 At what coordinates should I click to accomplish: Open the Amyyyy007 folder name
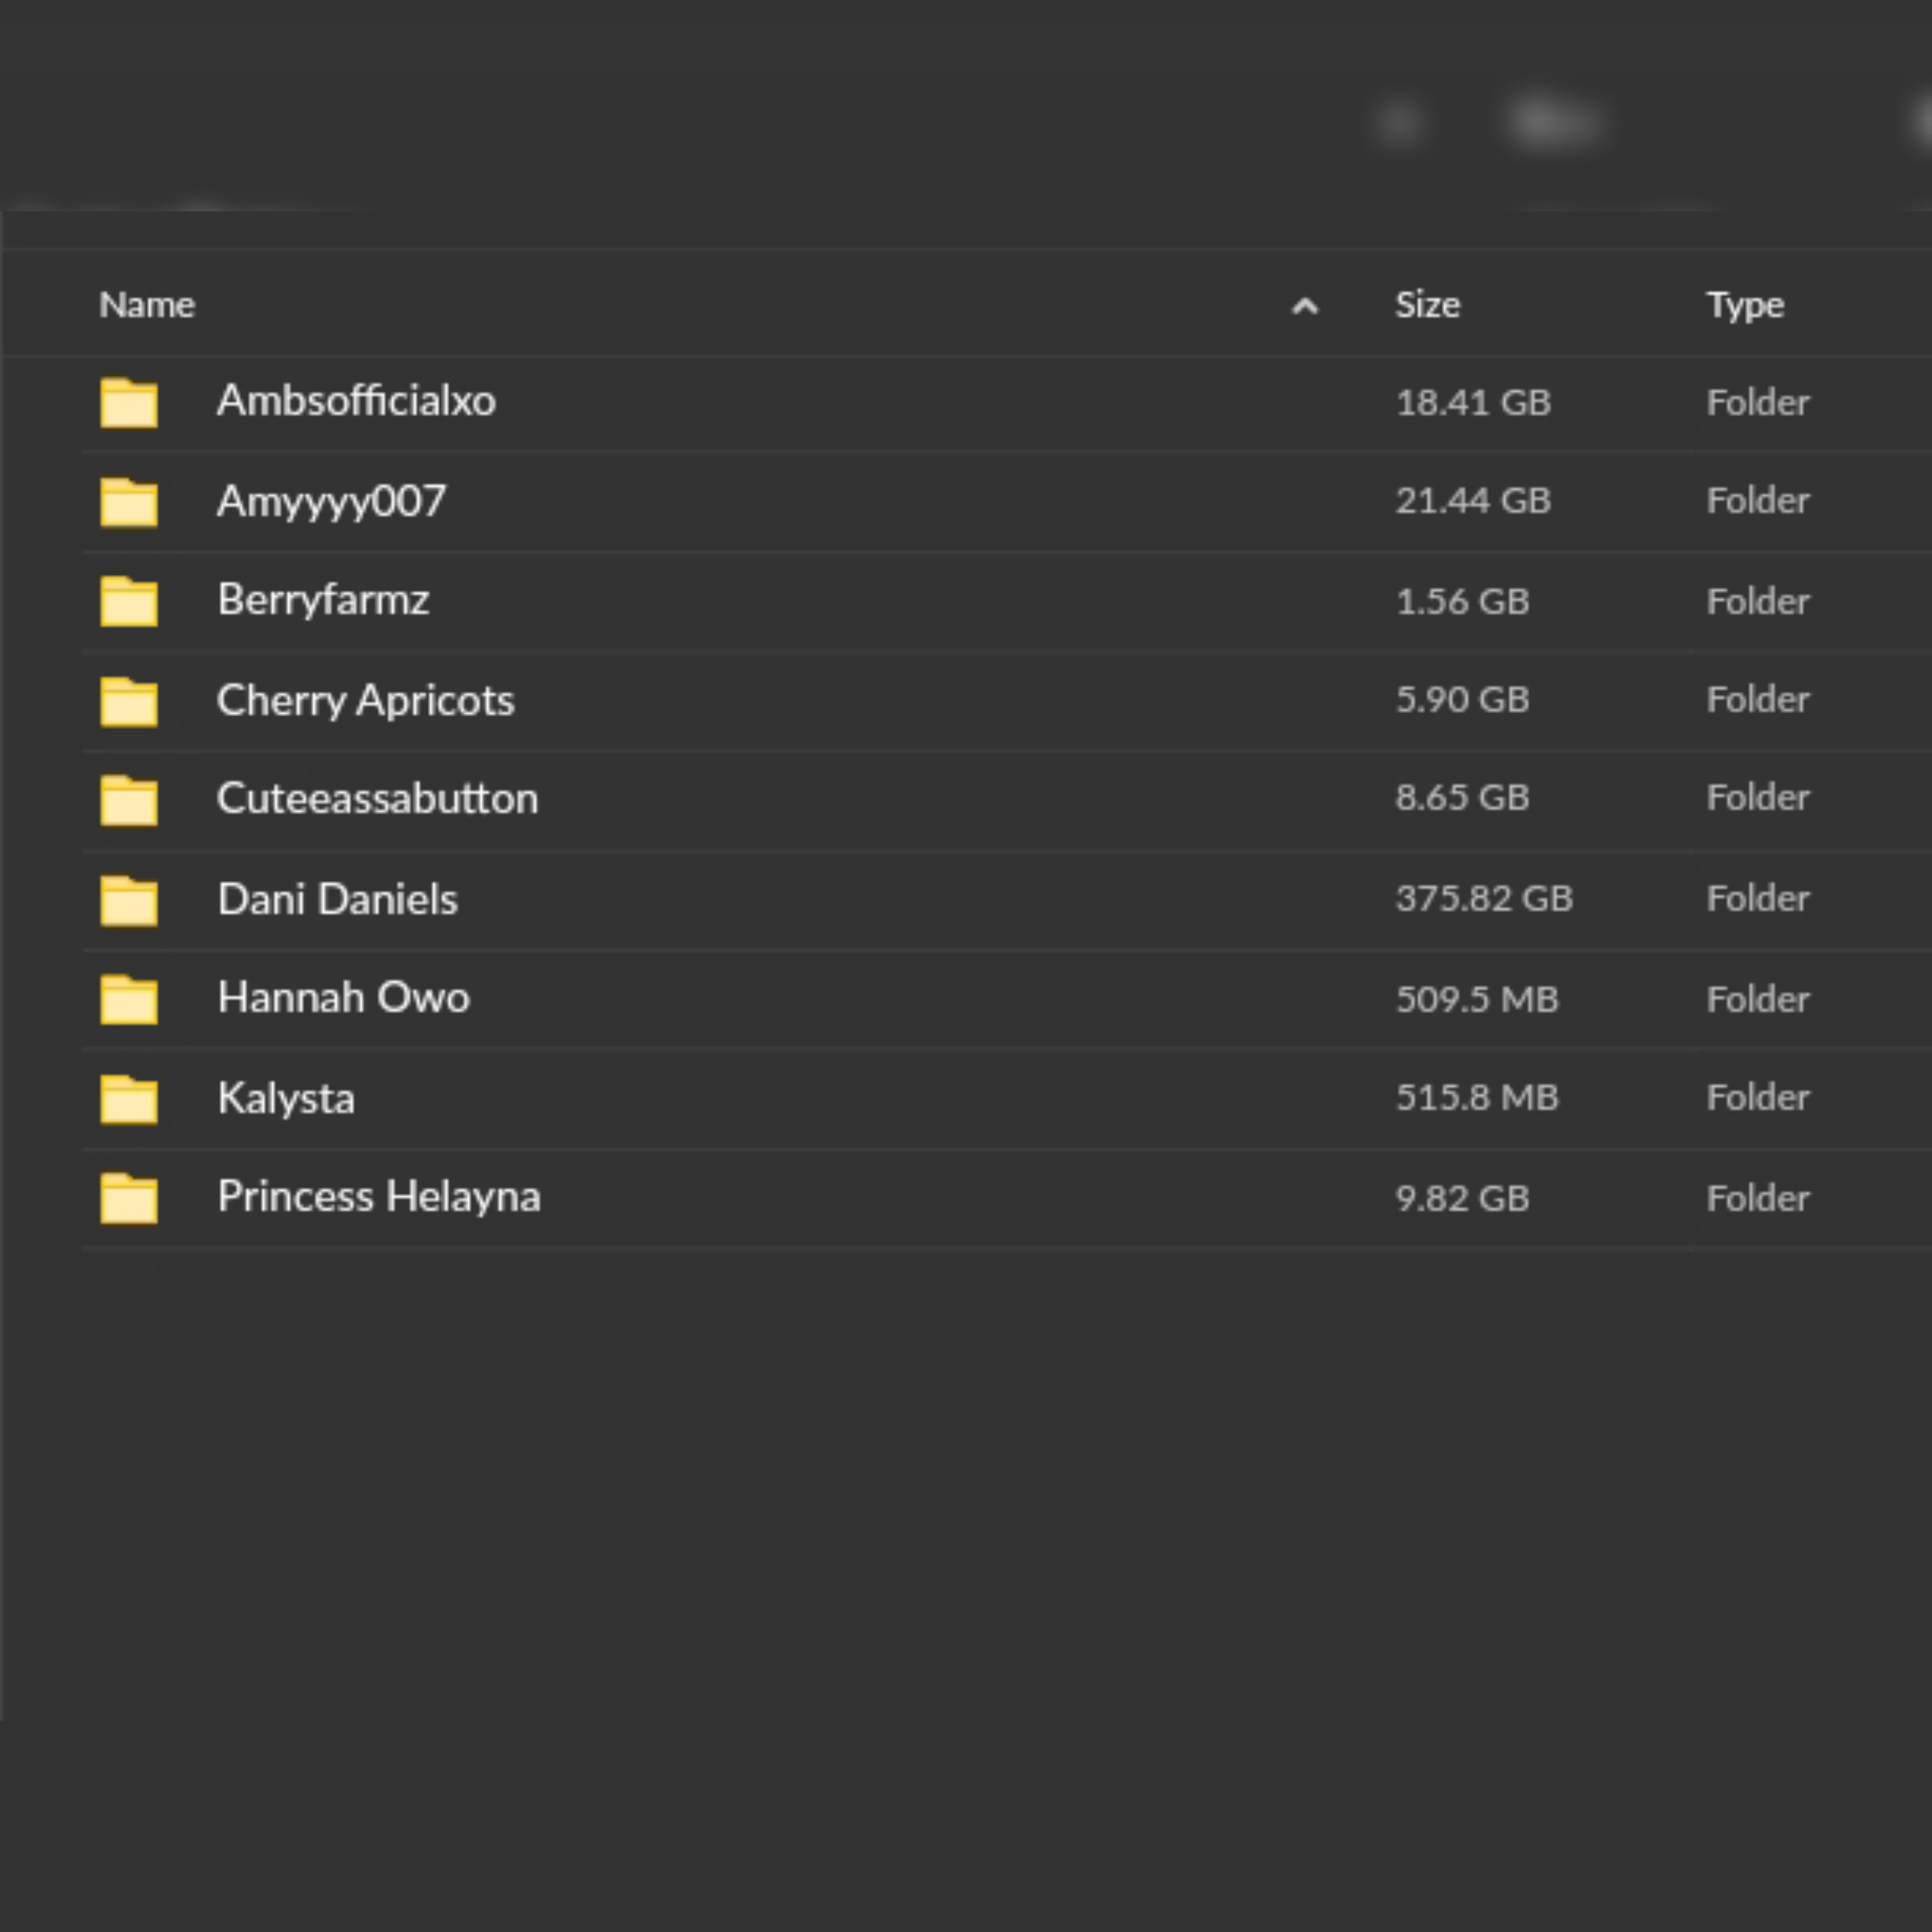click(x=331, y=501)
